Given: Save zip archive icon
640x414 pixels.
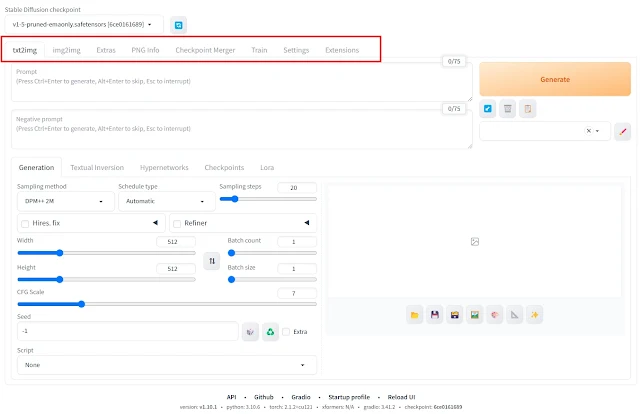Looking at the screenshot, I should [455, 315].
